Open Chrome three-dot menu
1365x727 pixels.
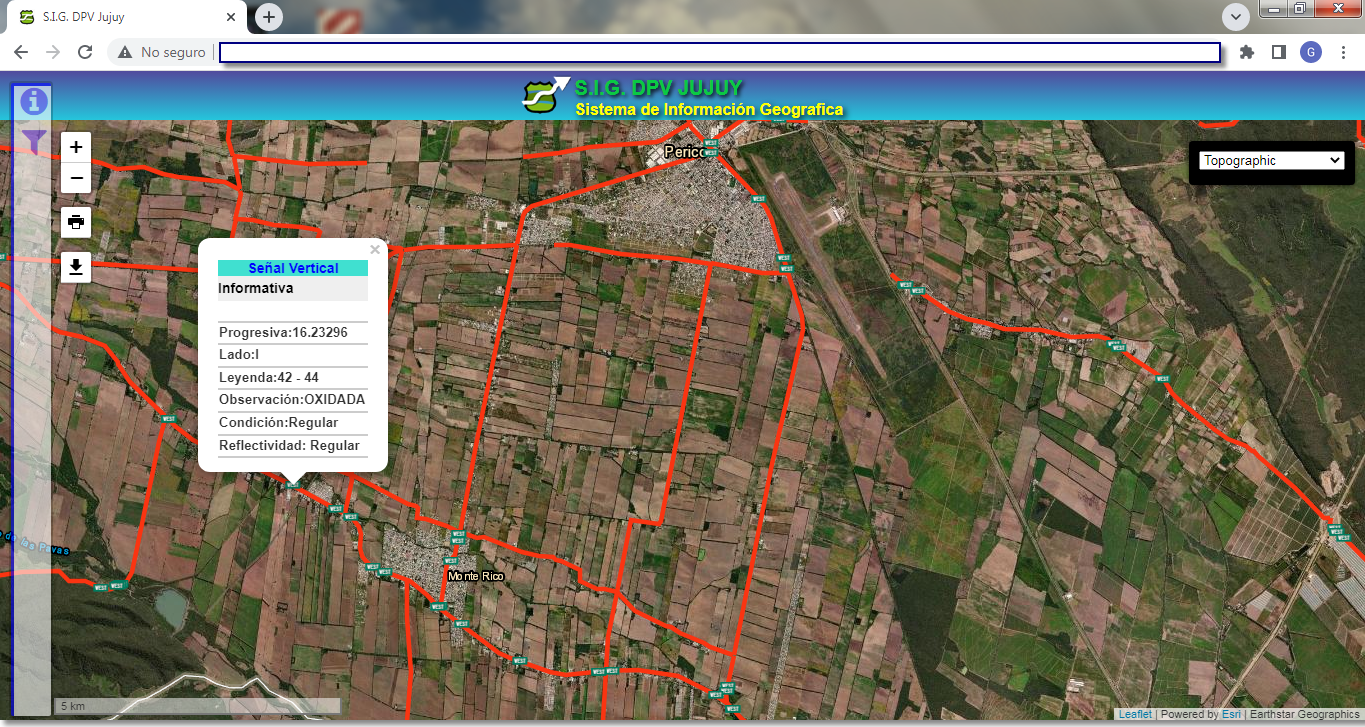pyautogui.click(x=1343, y=52)
